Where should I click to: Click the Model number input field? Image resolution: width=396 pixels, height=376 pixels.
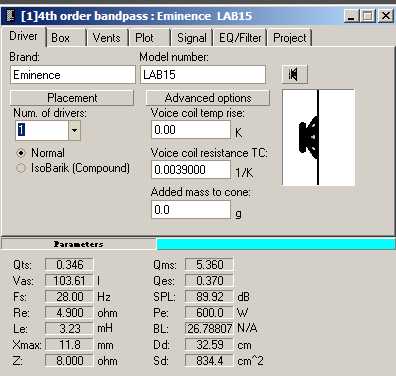(203, 75)
